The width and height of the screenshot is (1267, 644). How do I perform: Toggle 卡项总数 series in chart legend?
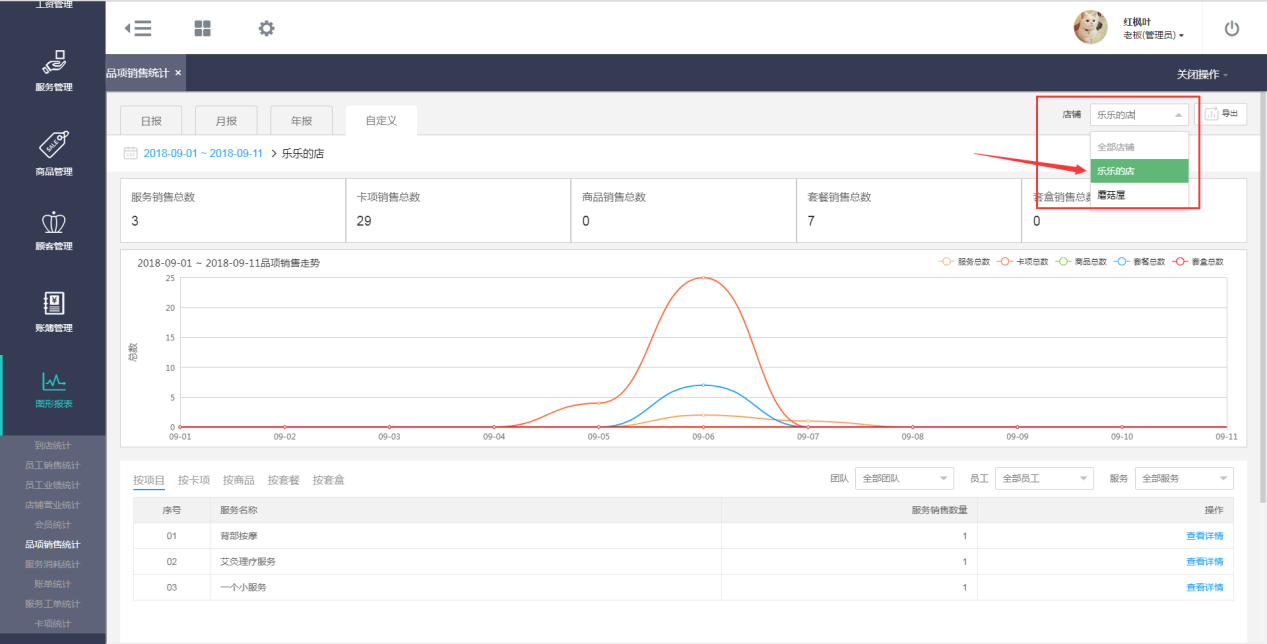click(x=1023, y=261)
